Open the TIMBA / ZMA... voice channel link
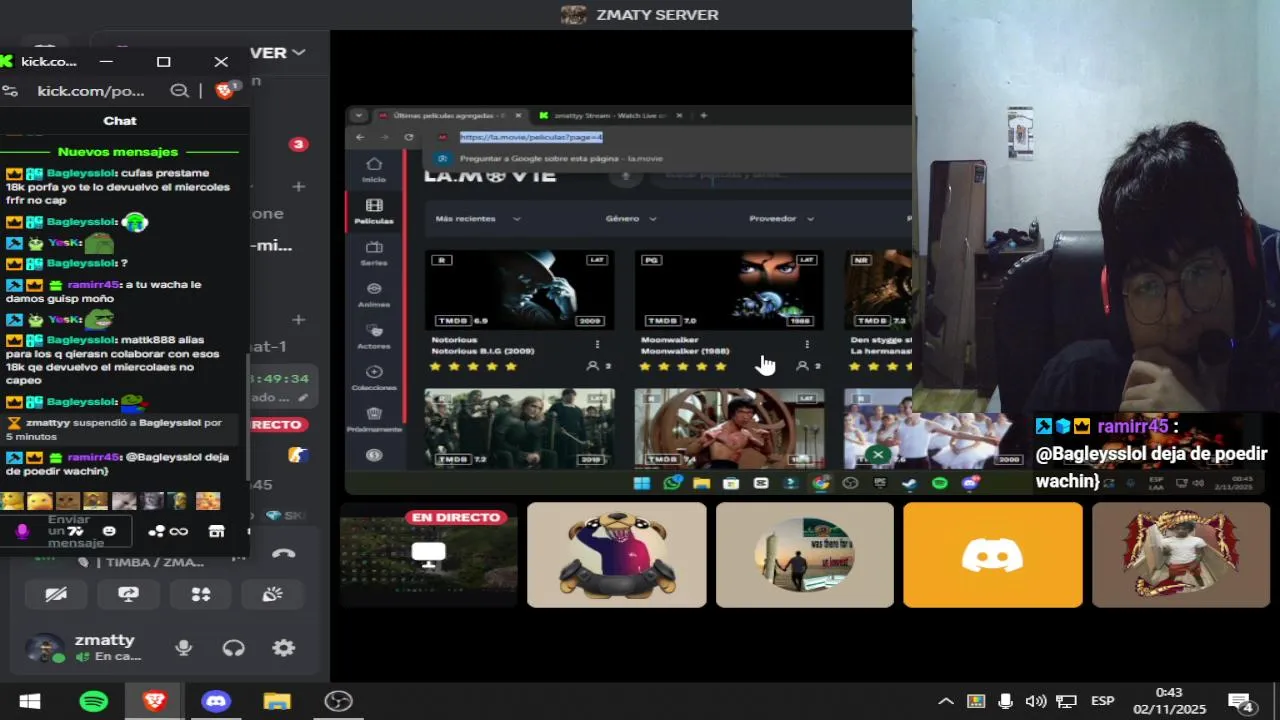Screen dimensions: 1280x720 (154, 562)
